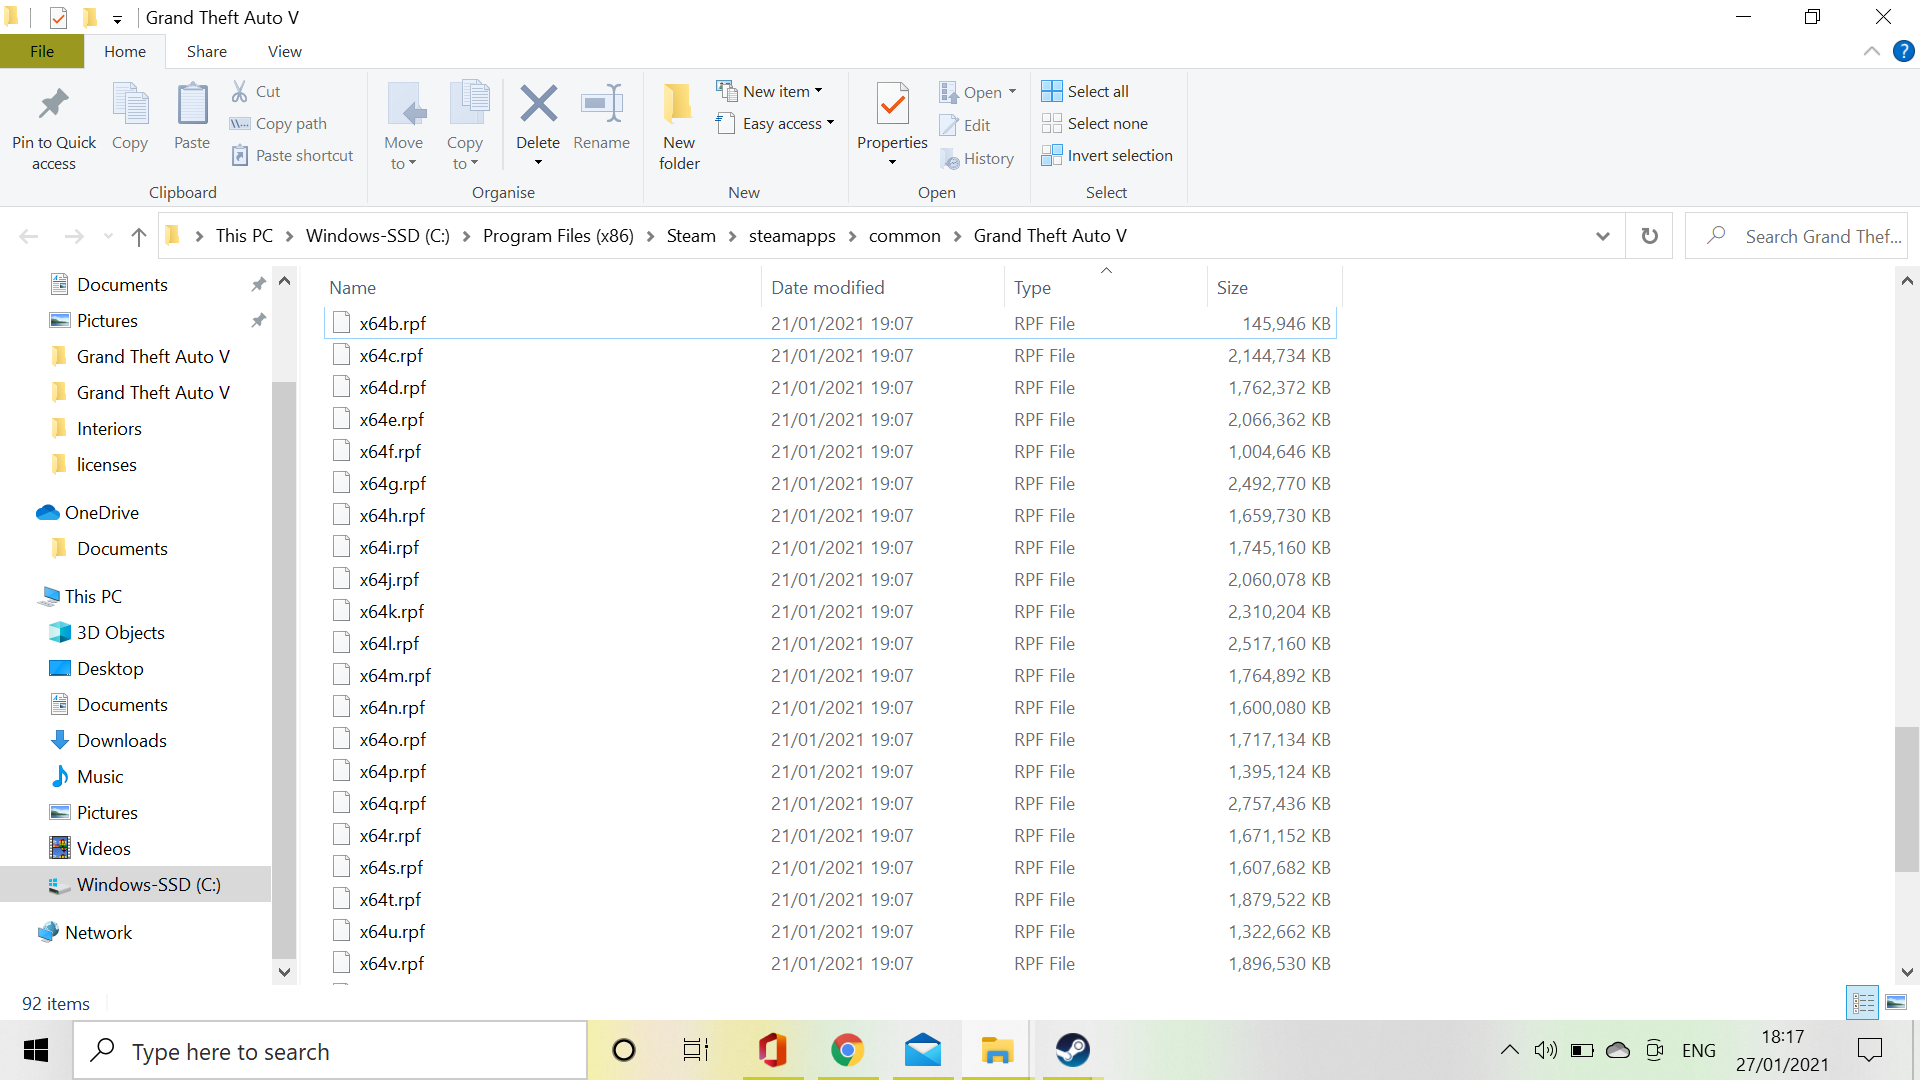The width and height of the screenshot is (1920, 1080).
Task: Click steamapps in the breadcrumb path
Action: [x=792, y=236]
